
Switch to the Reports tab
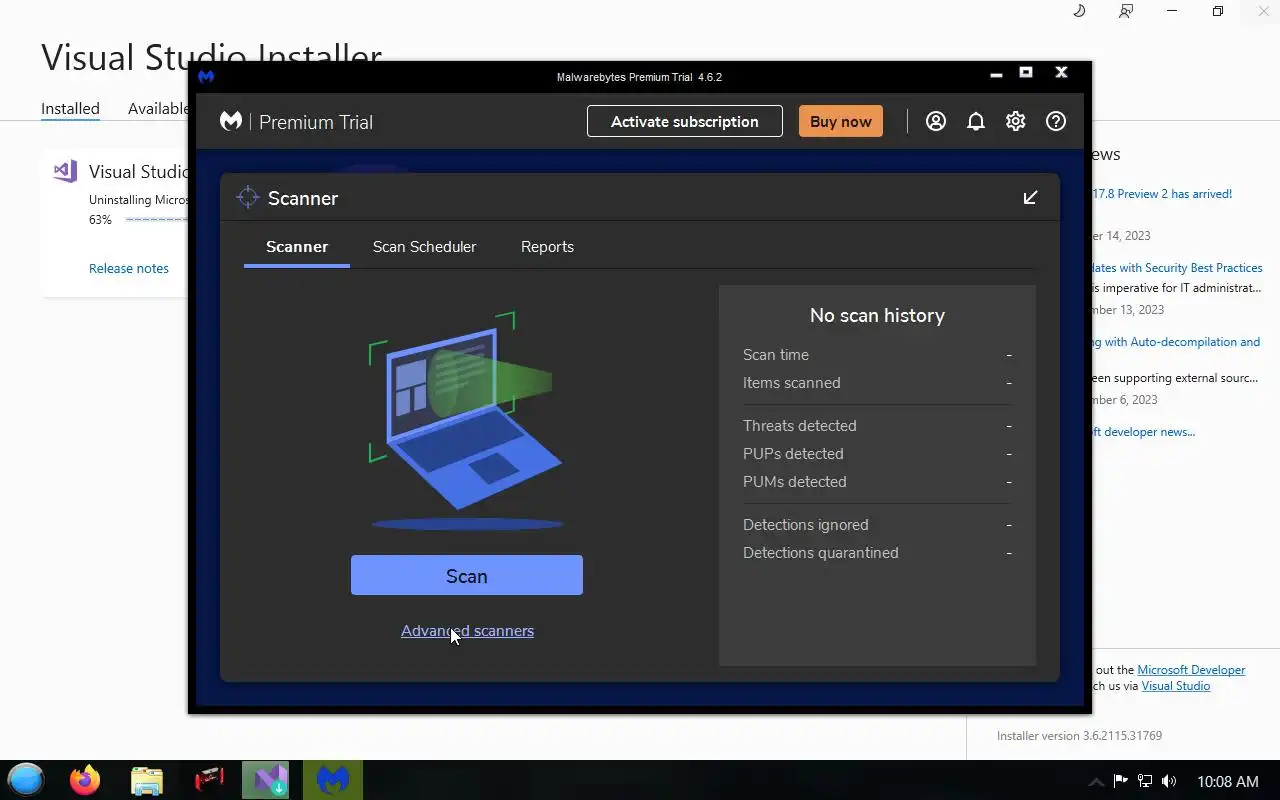547,246
